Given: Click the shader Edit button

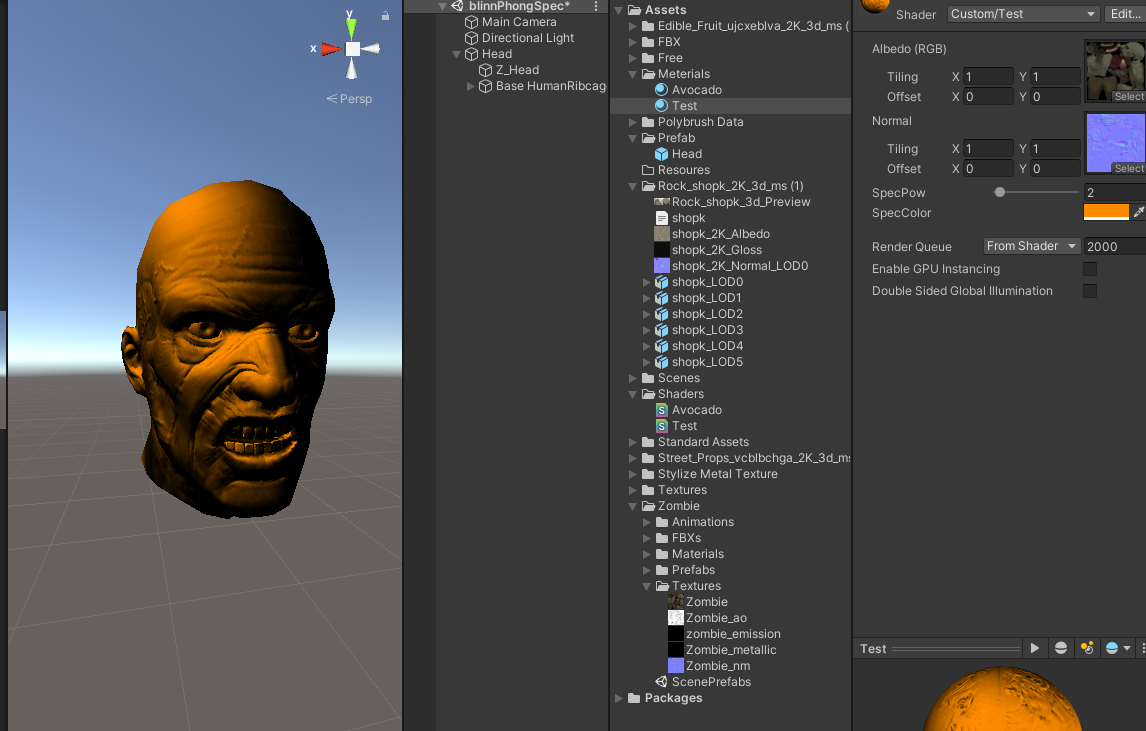Looking at the screenshot, I should pos(1125,14).
